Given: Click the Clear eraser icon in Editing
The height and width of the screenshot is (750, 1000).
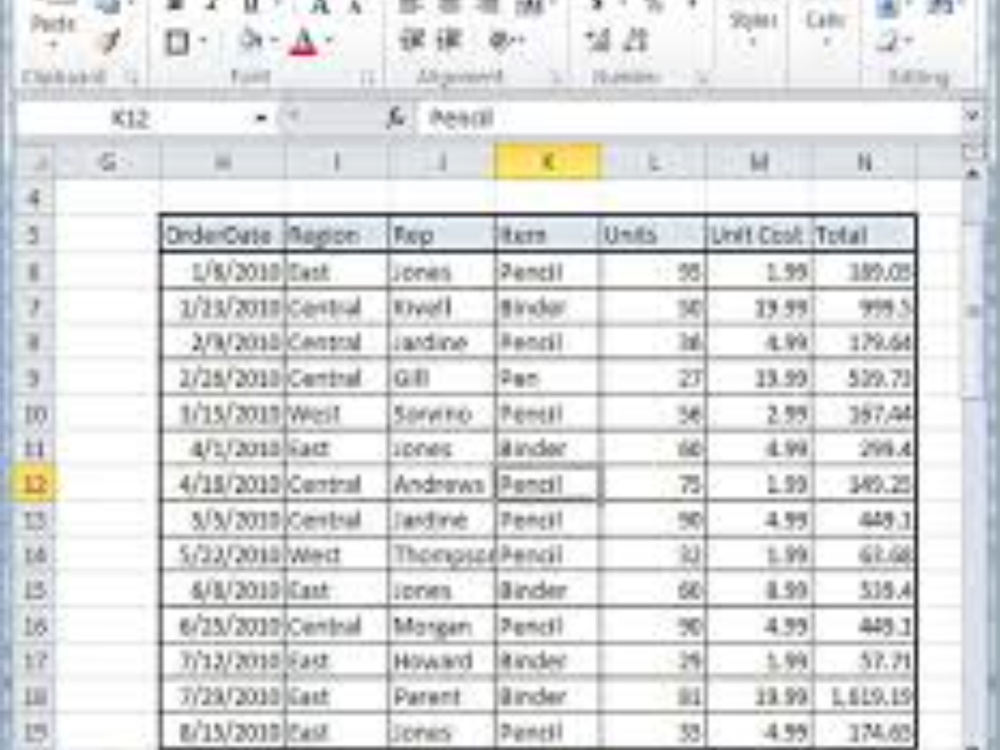Looking at the screenshot, I should click(x=888, y=41).
